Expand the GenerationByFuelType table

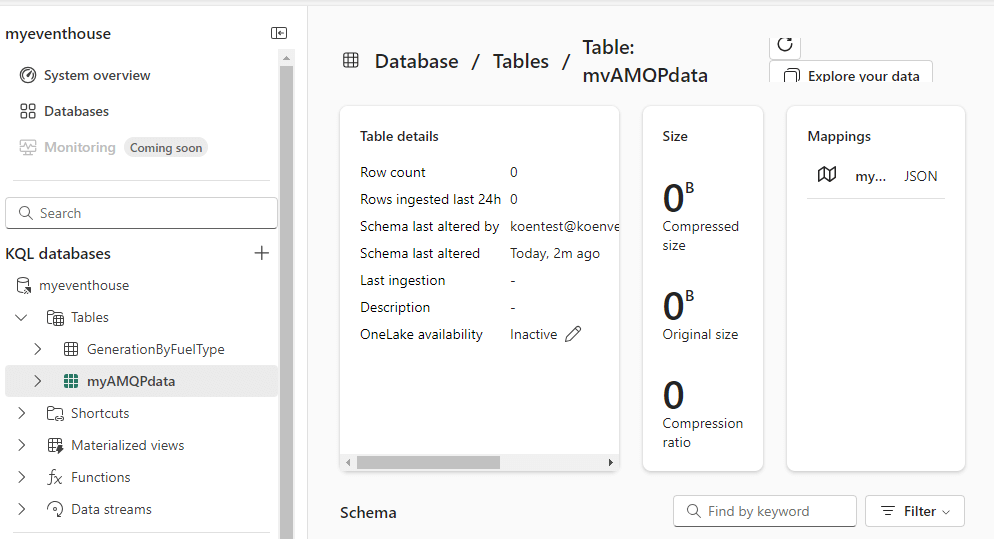coord(38,349)
